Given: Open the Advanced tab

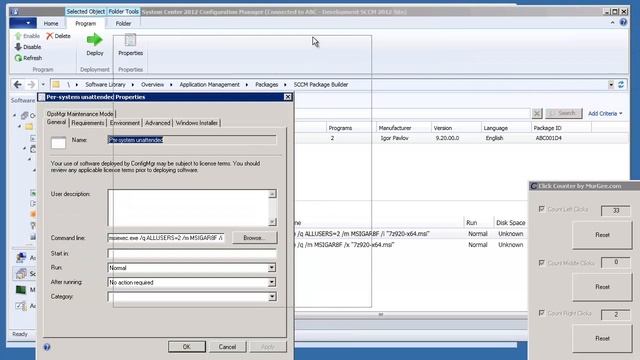Looking at the screenshot, I should pos(158,123).
